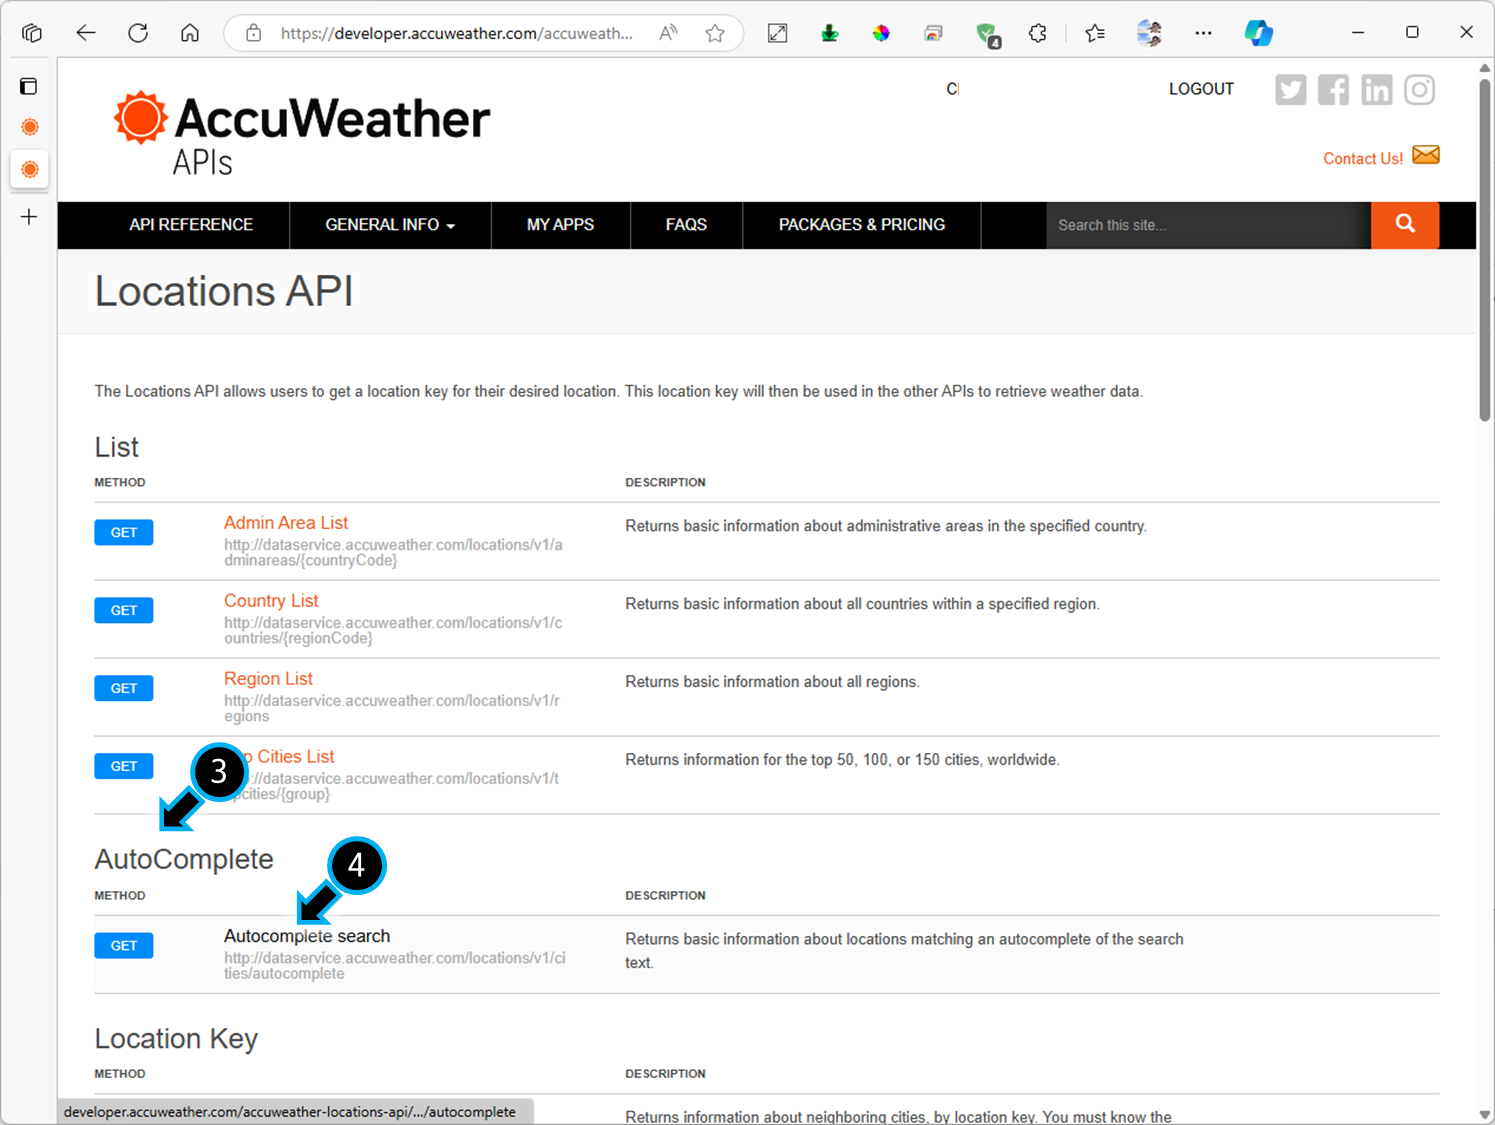Select the active AccuWeather vertical tab

[x=30, y=169]
